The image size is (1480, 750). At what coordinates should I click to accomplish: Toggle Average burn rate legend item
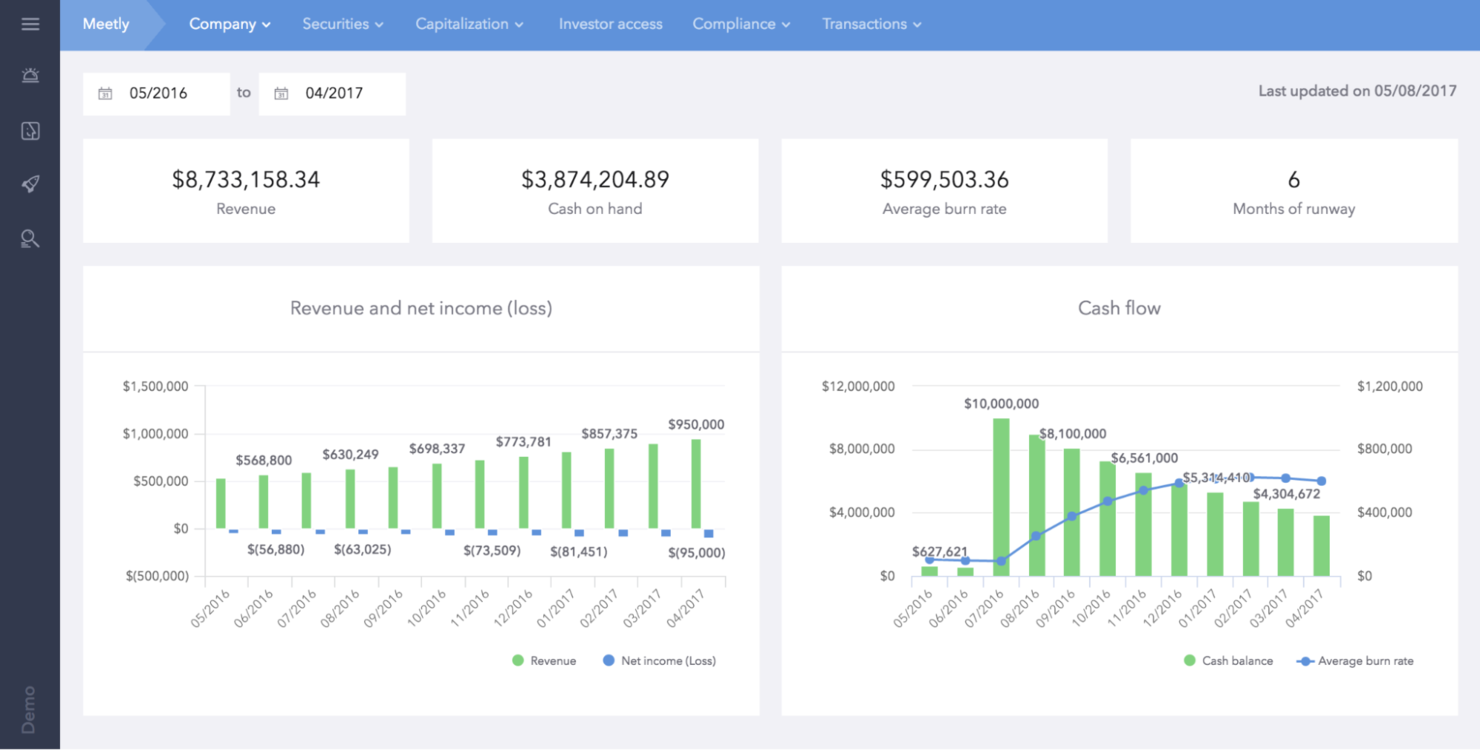point(1354,661)
